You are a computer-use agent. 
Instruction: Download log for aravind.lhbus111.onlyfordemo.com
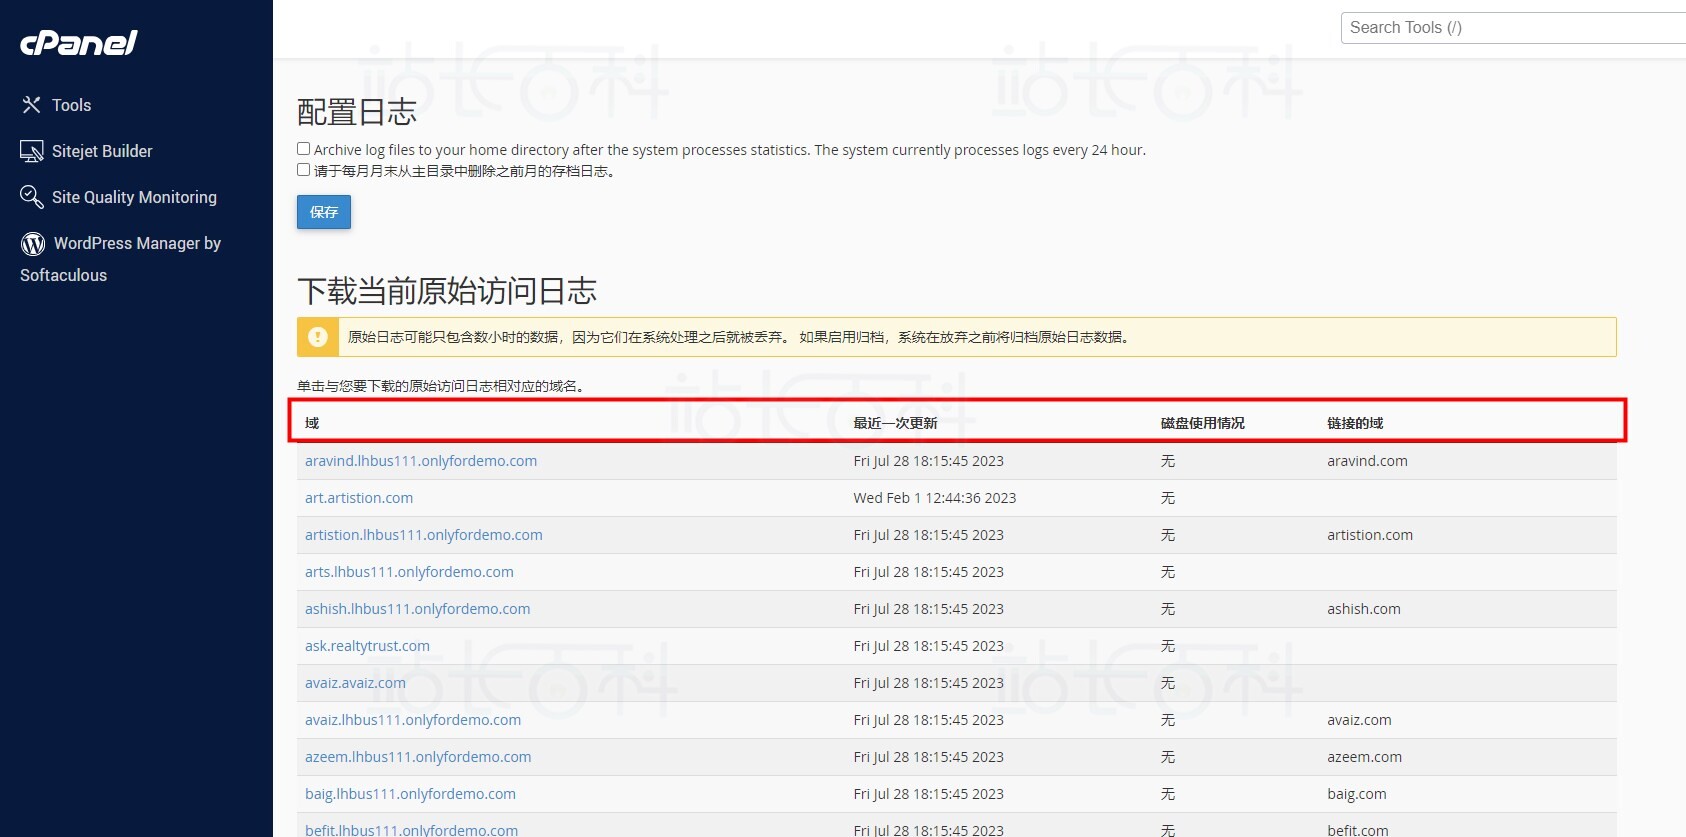tap(421, 461)
